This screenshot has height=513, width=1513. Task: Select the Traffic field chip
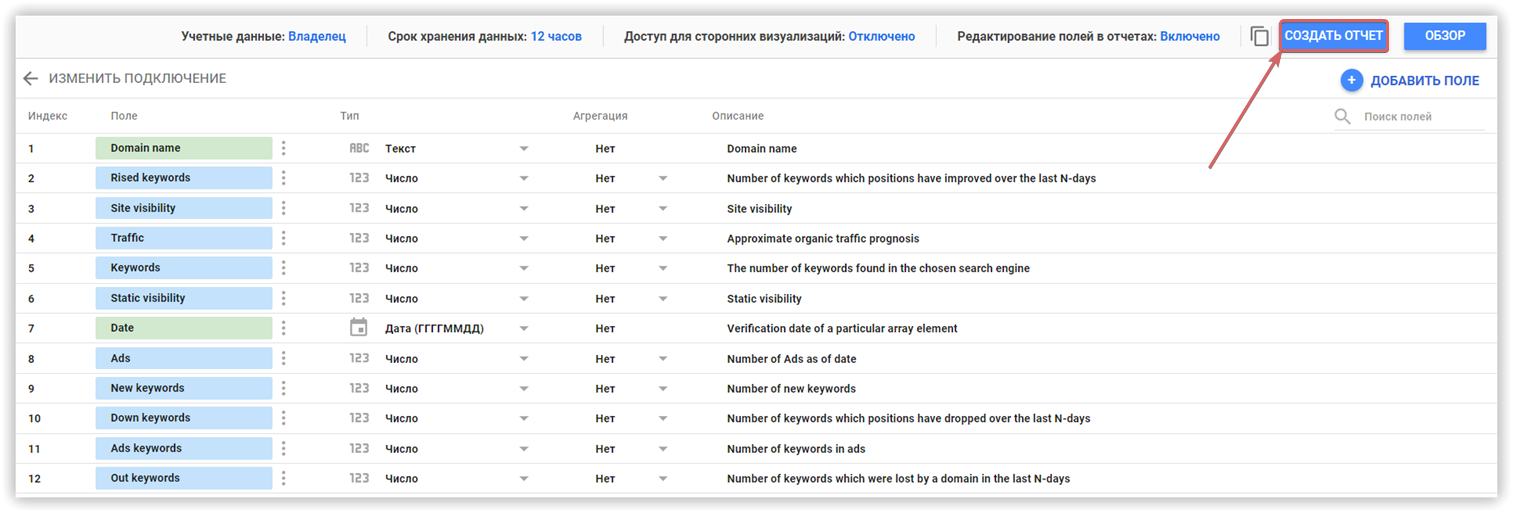tap(184, 238)
